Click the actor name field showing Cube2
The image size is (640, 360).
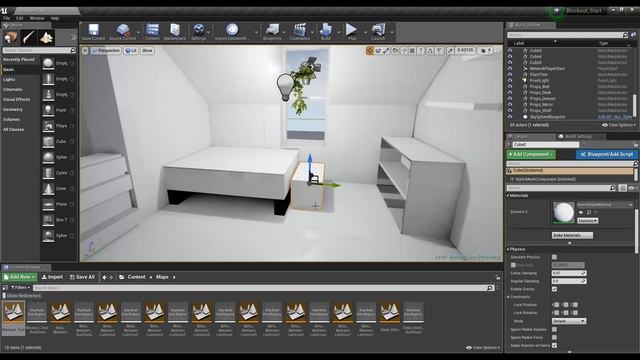coord(545,144)
